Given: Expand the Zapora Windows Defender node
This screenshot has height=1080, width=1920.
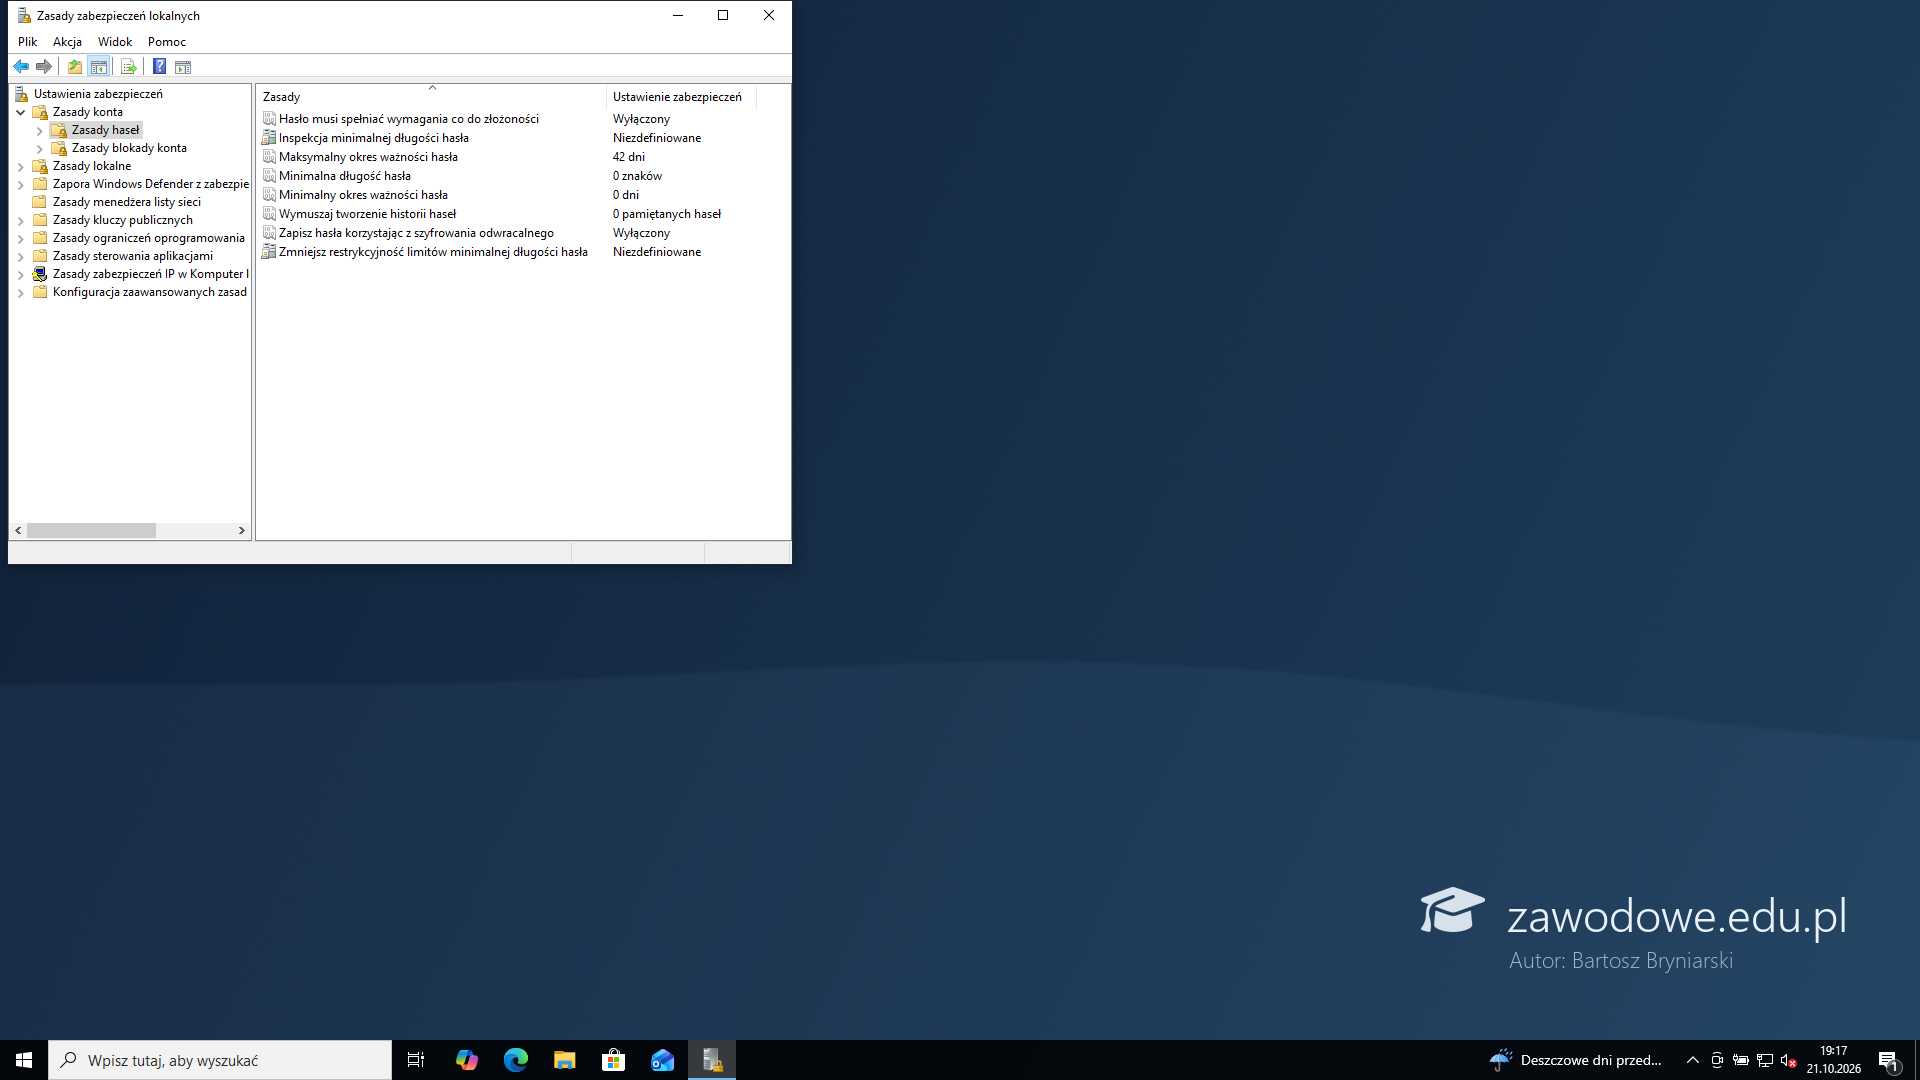Looking at the screenshot, I should point(20,184).
